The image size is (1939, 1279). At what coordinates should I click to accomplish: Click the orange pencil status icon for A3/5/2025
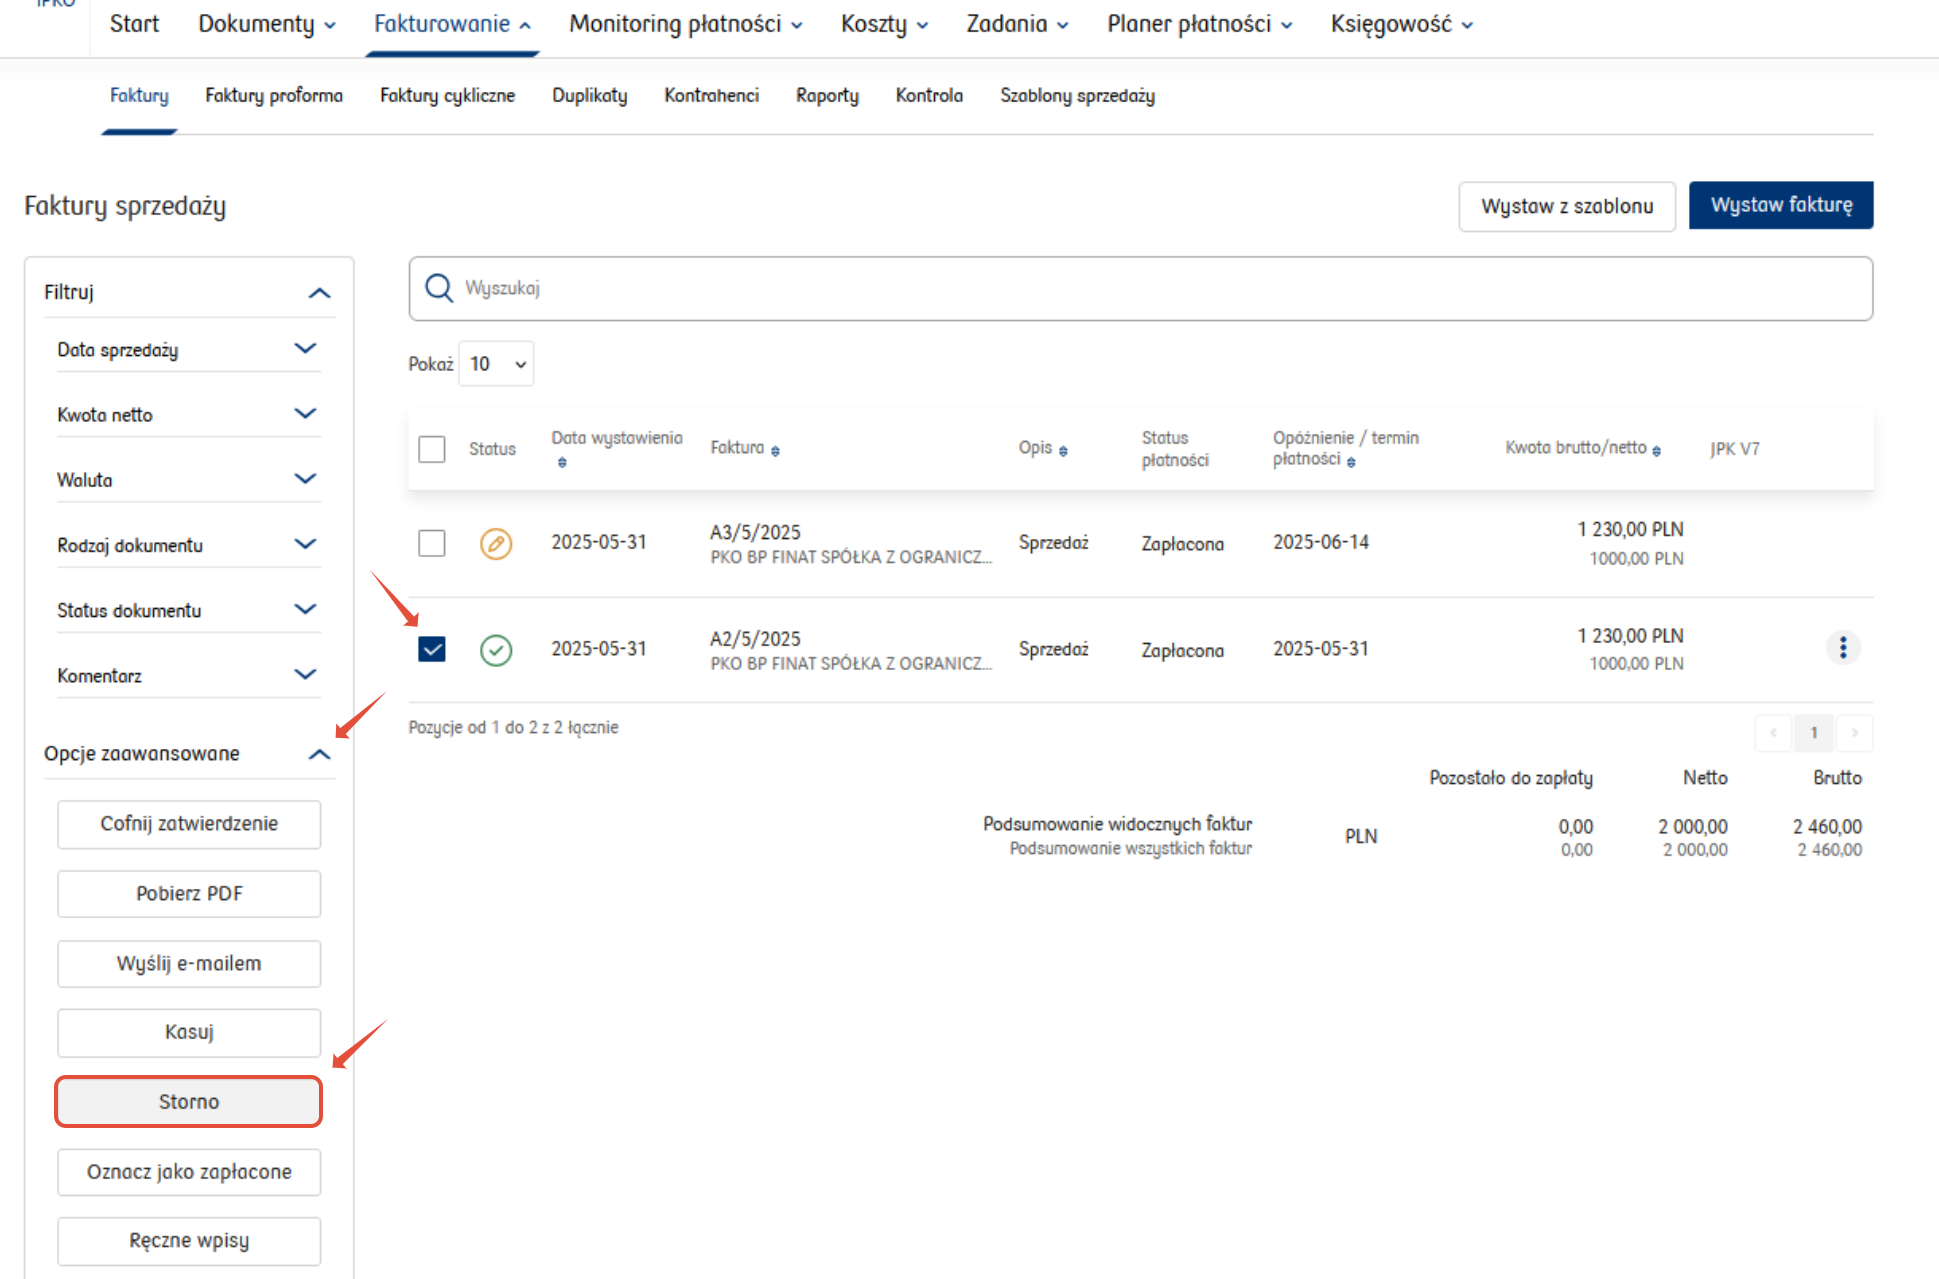click(496, 543)
